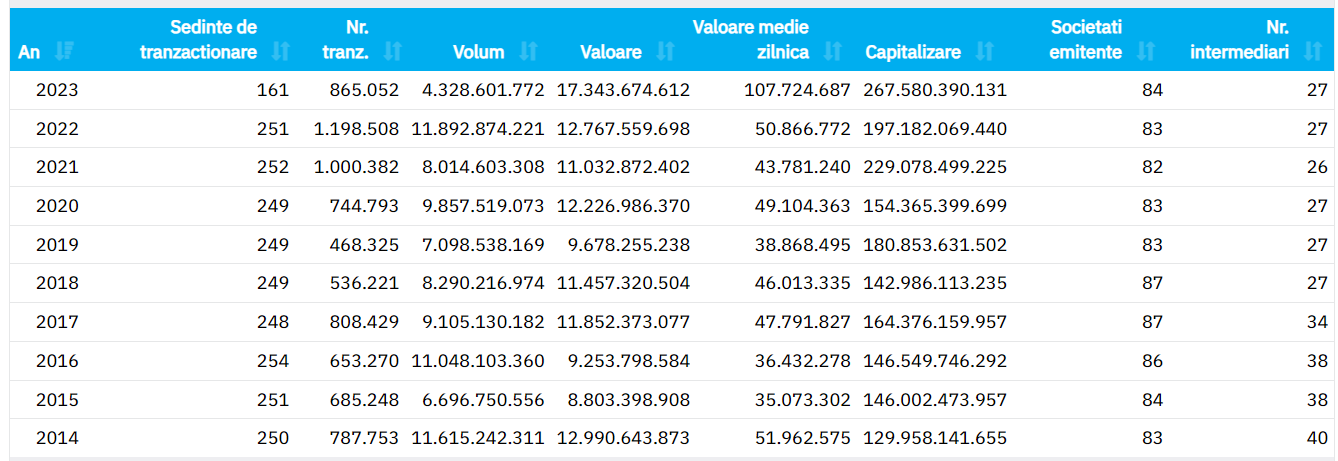Click intermediaries count 40 in 2014 row
The width and height of the screenshot is (1338, 461).
[1317, 438]
